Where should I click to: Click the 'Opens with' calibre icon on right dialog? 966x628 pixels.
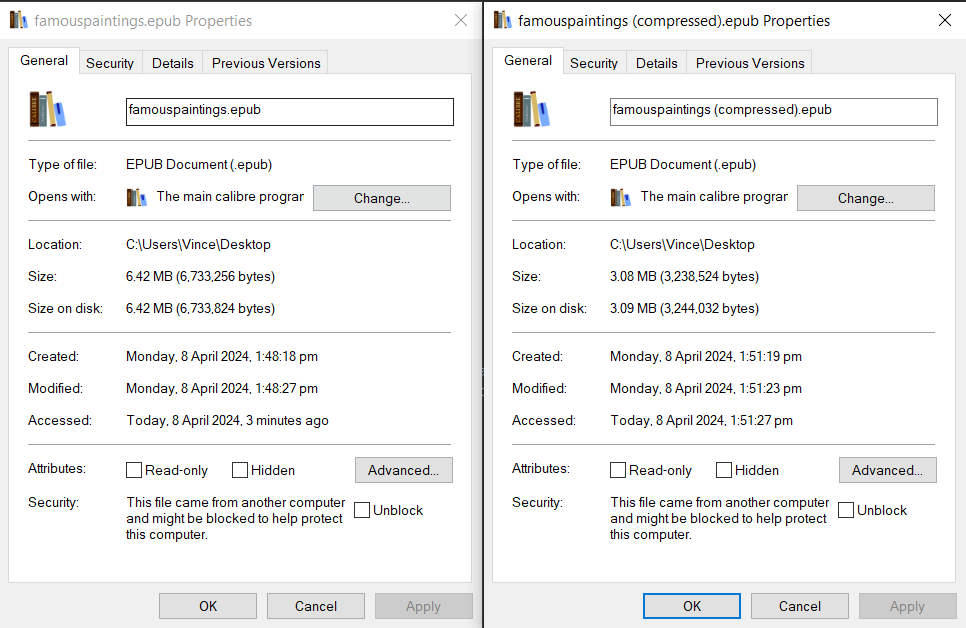(x=621, y=197)
